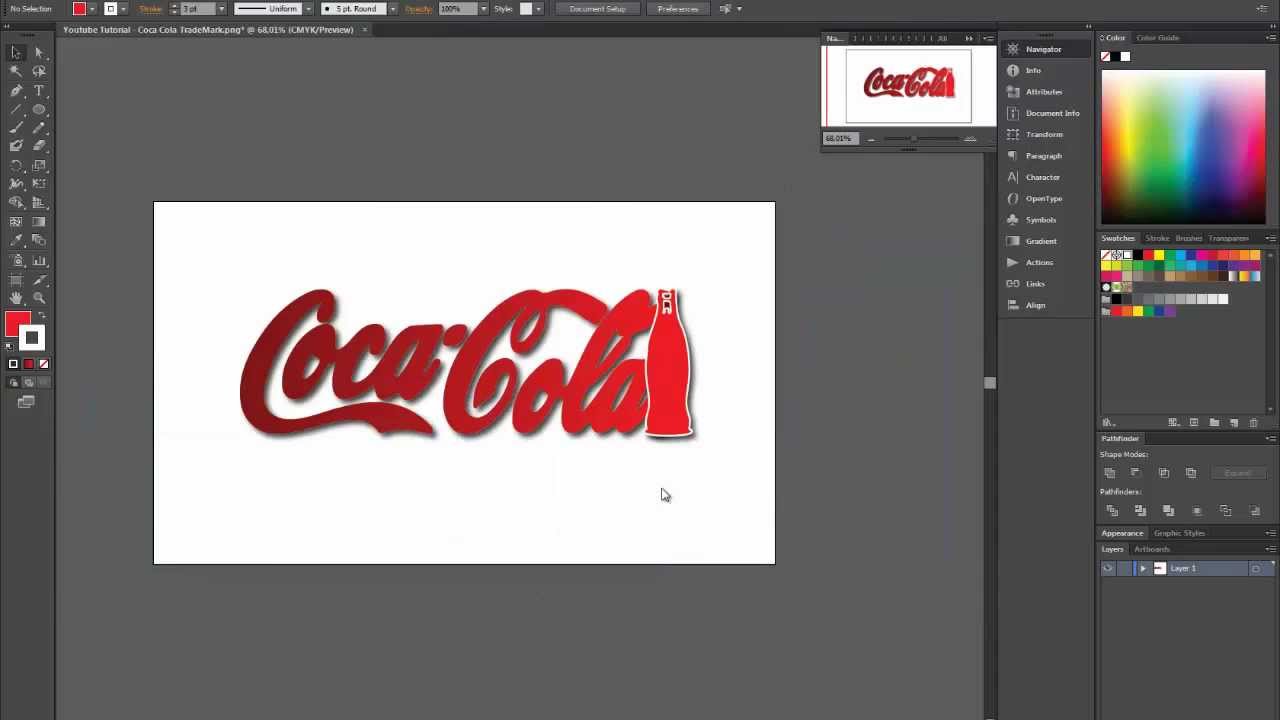Pick the Pencil tool
Screen dimensions: 1280x720
[x=39, y=128]
